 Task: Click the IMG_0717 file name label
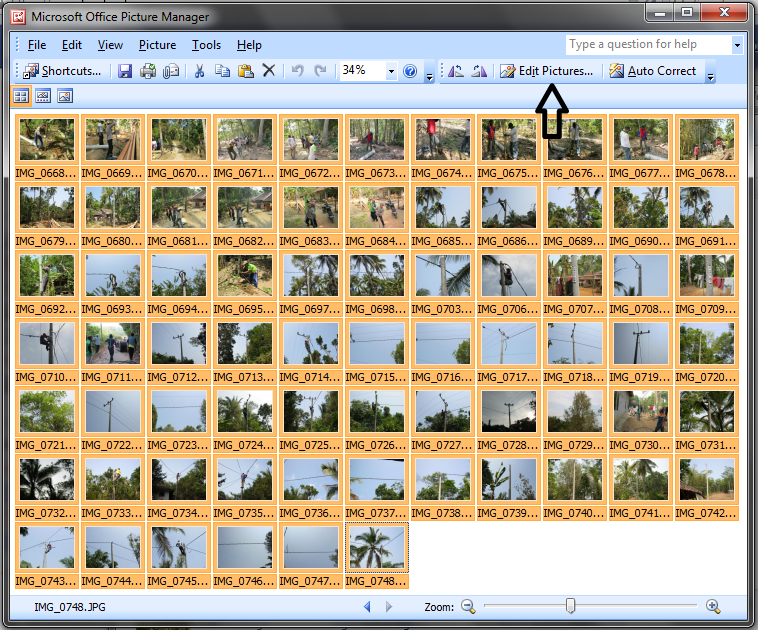pyautogui.click(x=509, y=377)
